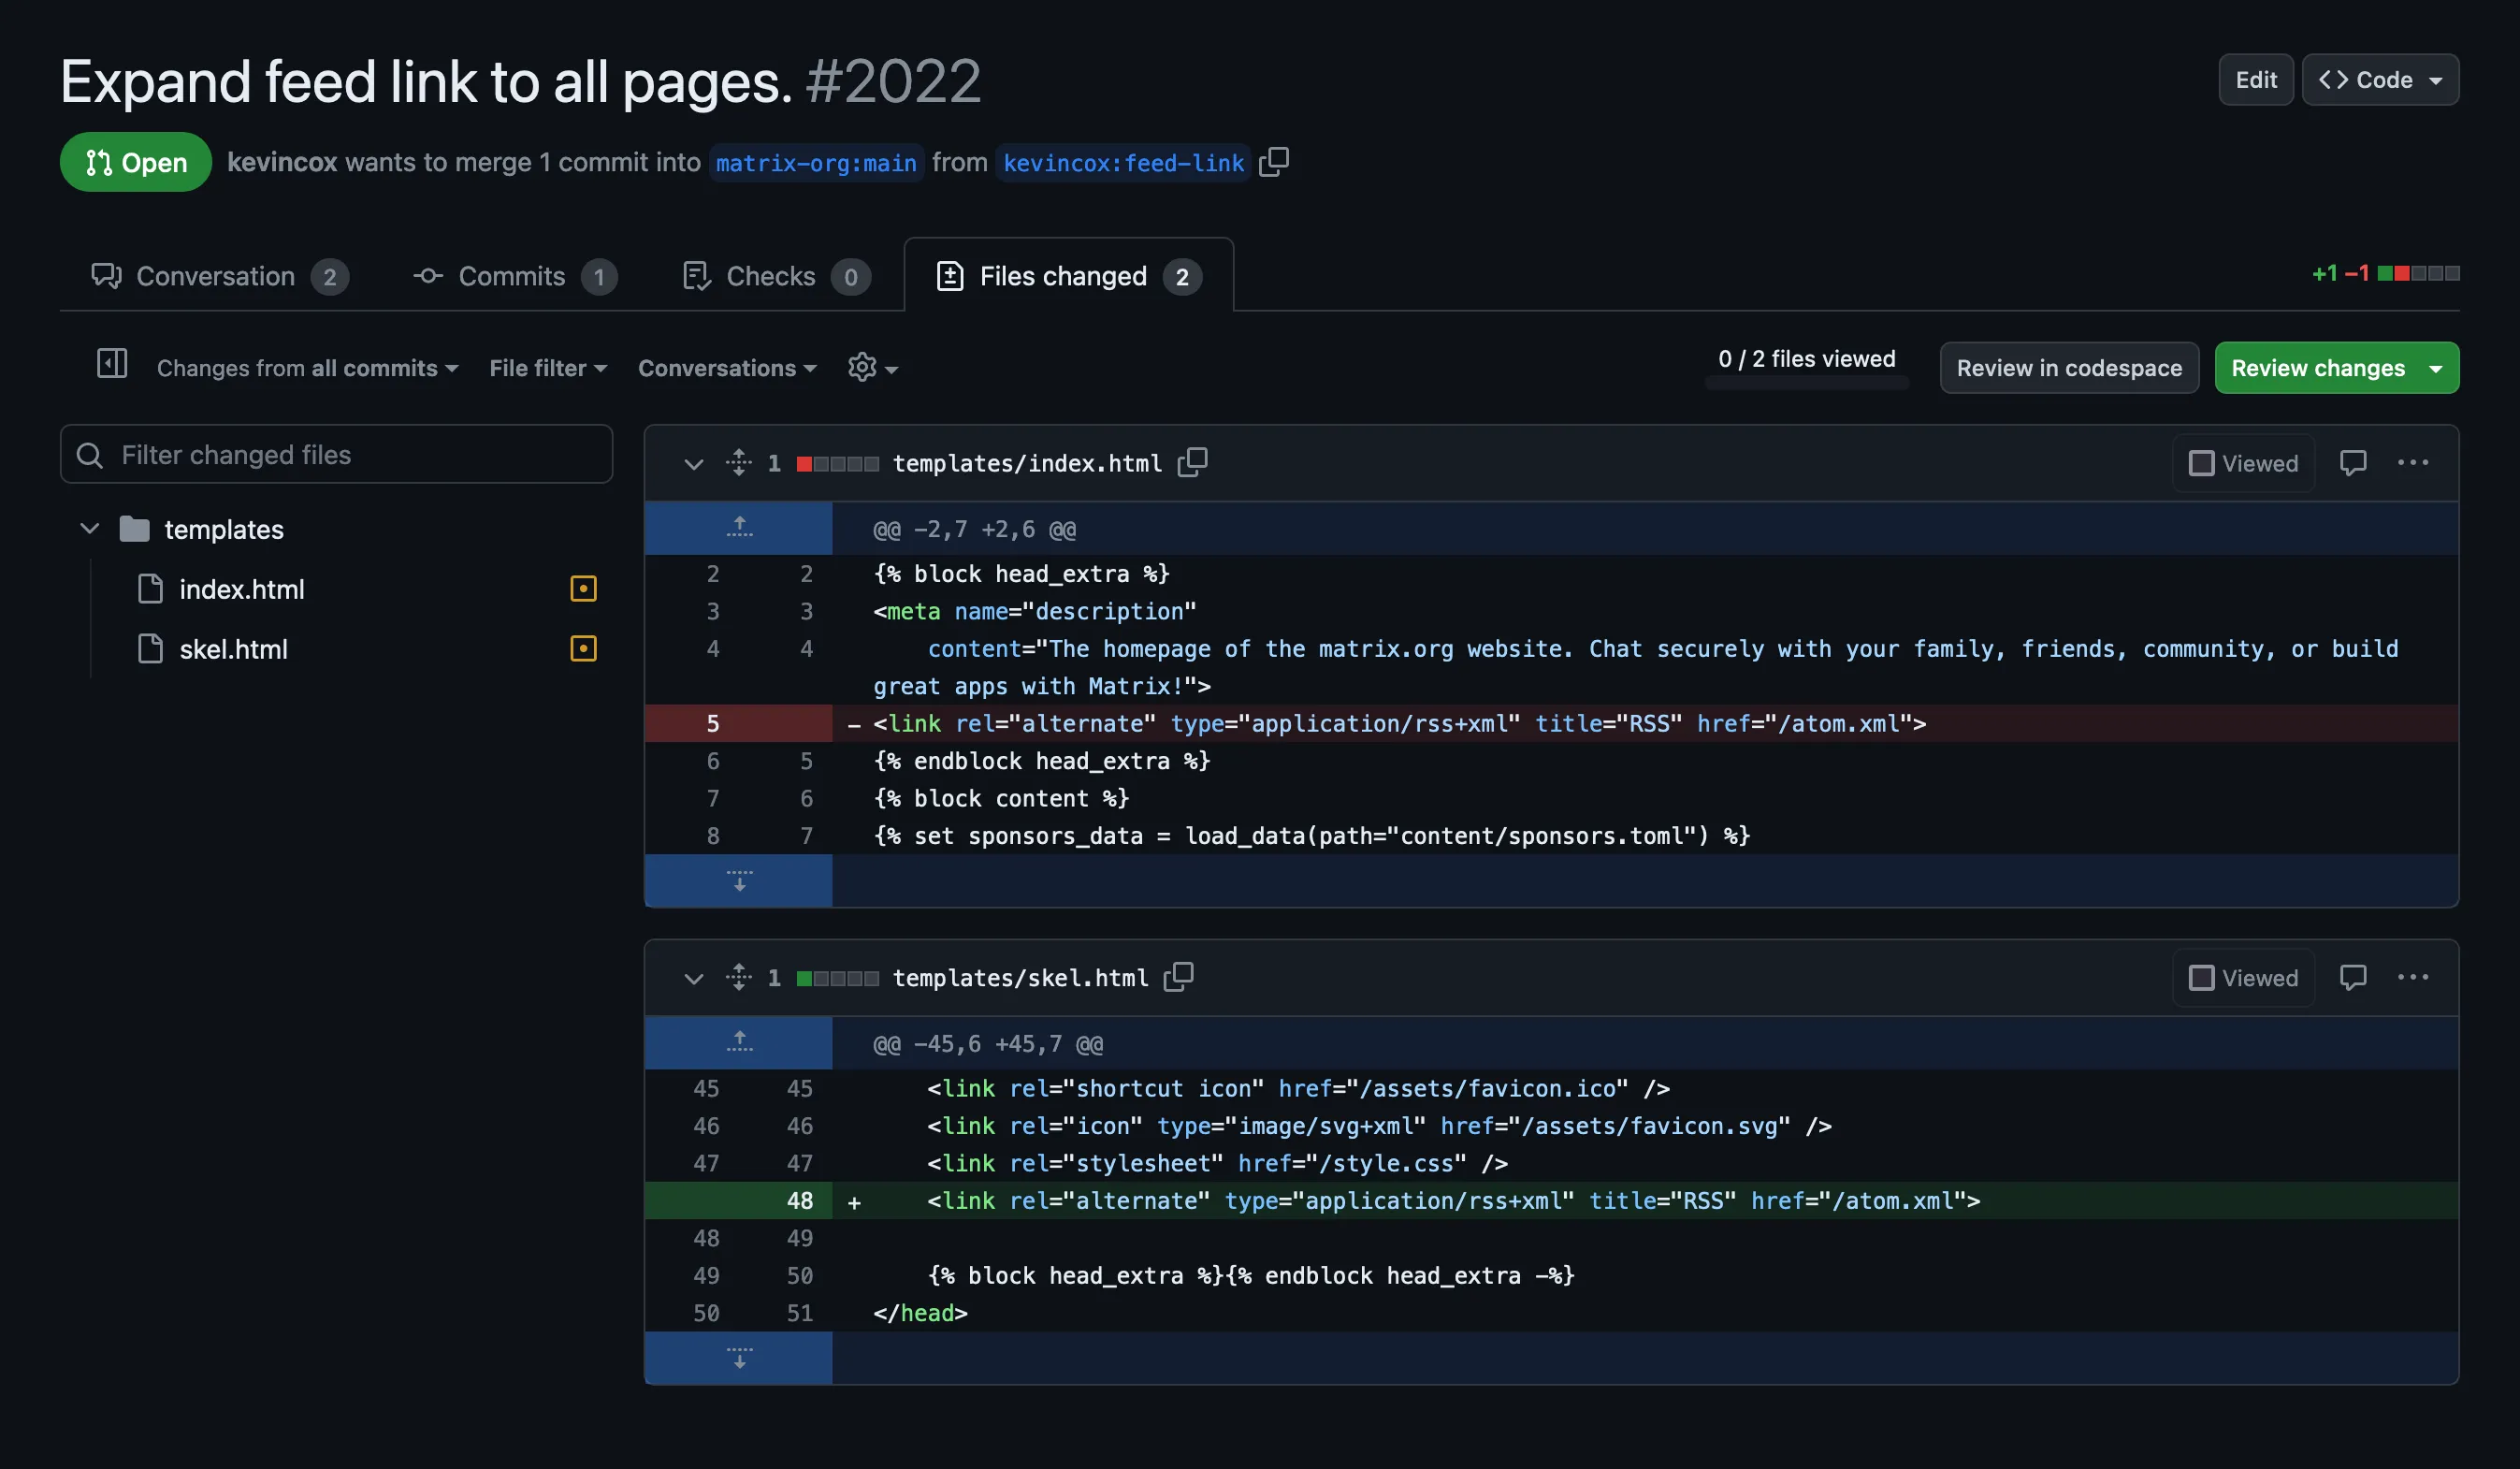The height and width of the screenshot is (1469, 2520).
Task: Copy the kevincox:feed-link branch name
Action: click(x=1274, y=162)
